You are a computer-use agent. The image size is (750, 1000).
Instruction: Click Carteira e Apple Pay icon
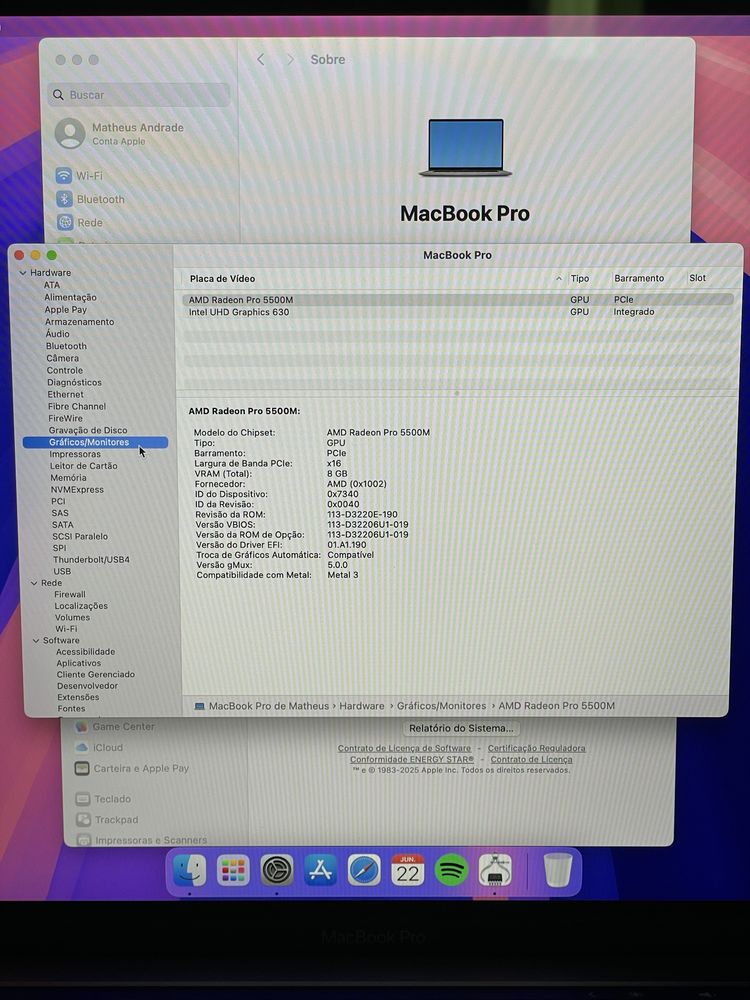coord(82,768)
